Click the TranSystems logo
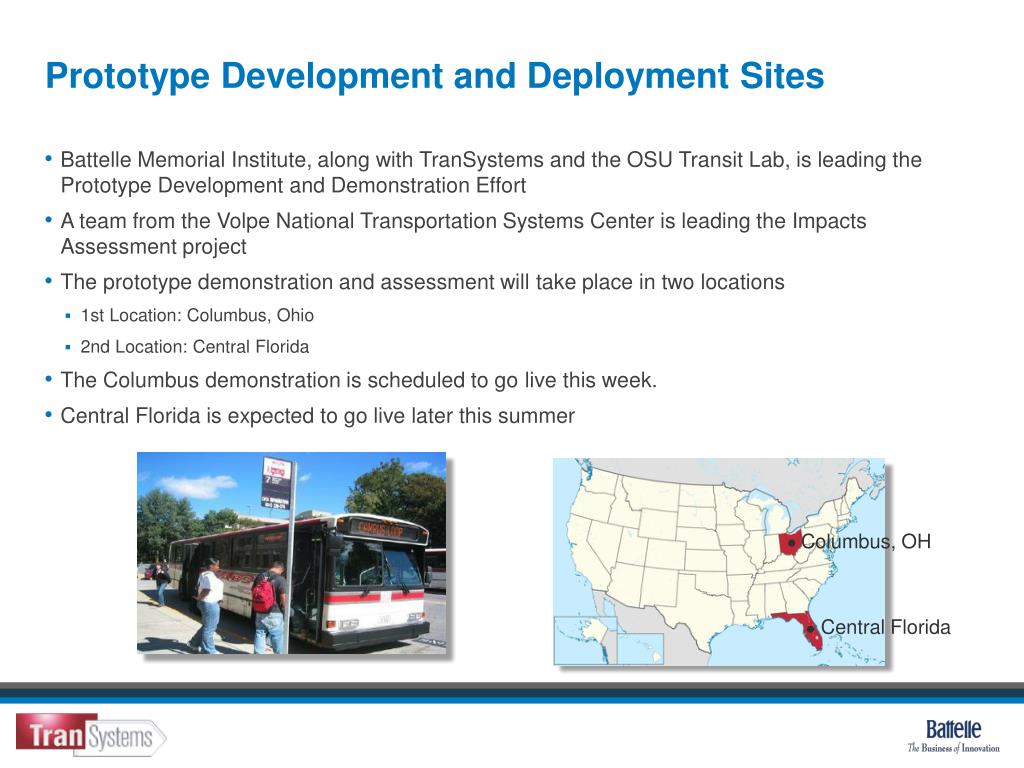1024x768 pixels. 91,735
